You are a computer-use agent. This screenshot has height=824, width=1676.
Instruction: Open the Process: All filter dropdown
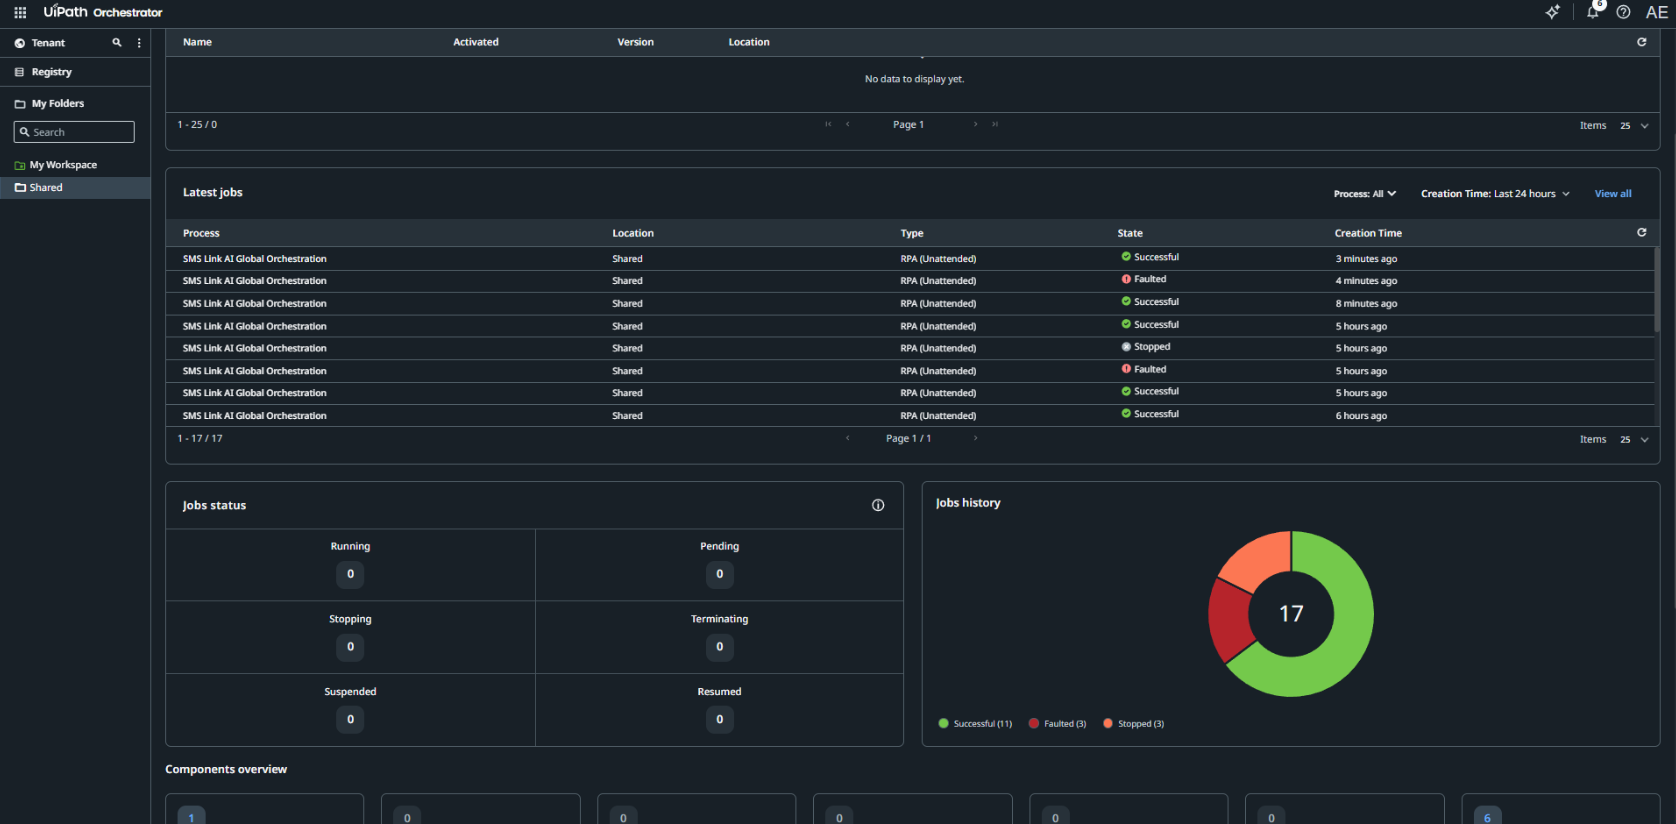pos(1365,194)
